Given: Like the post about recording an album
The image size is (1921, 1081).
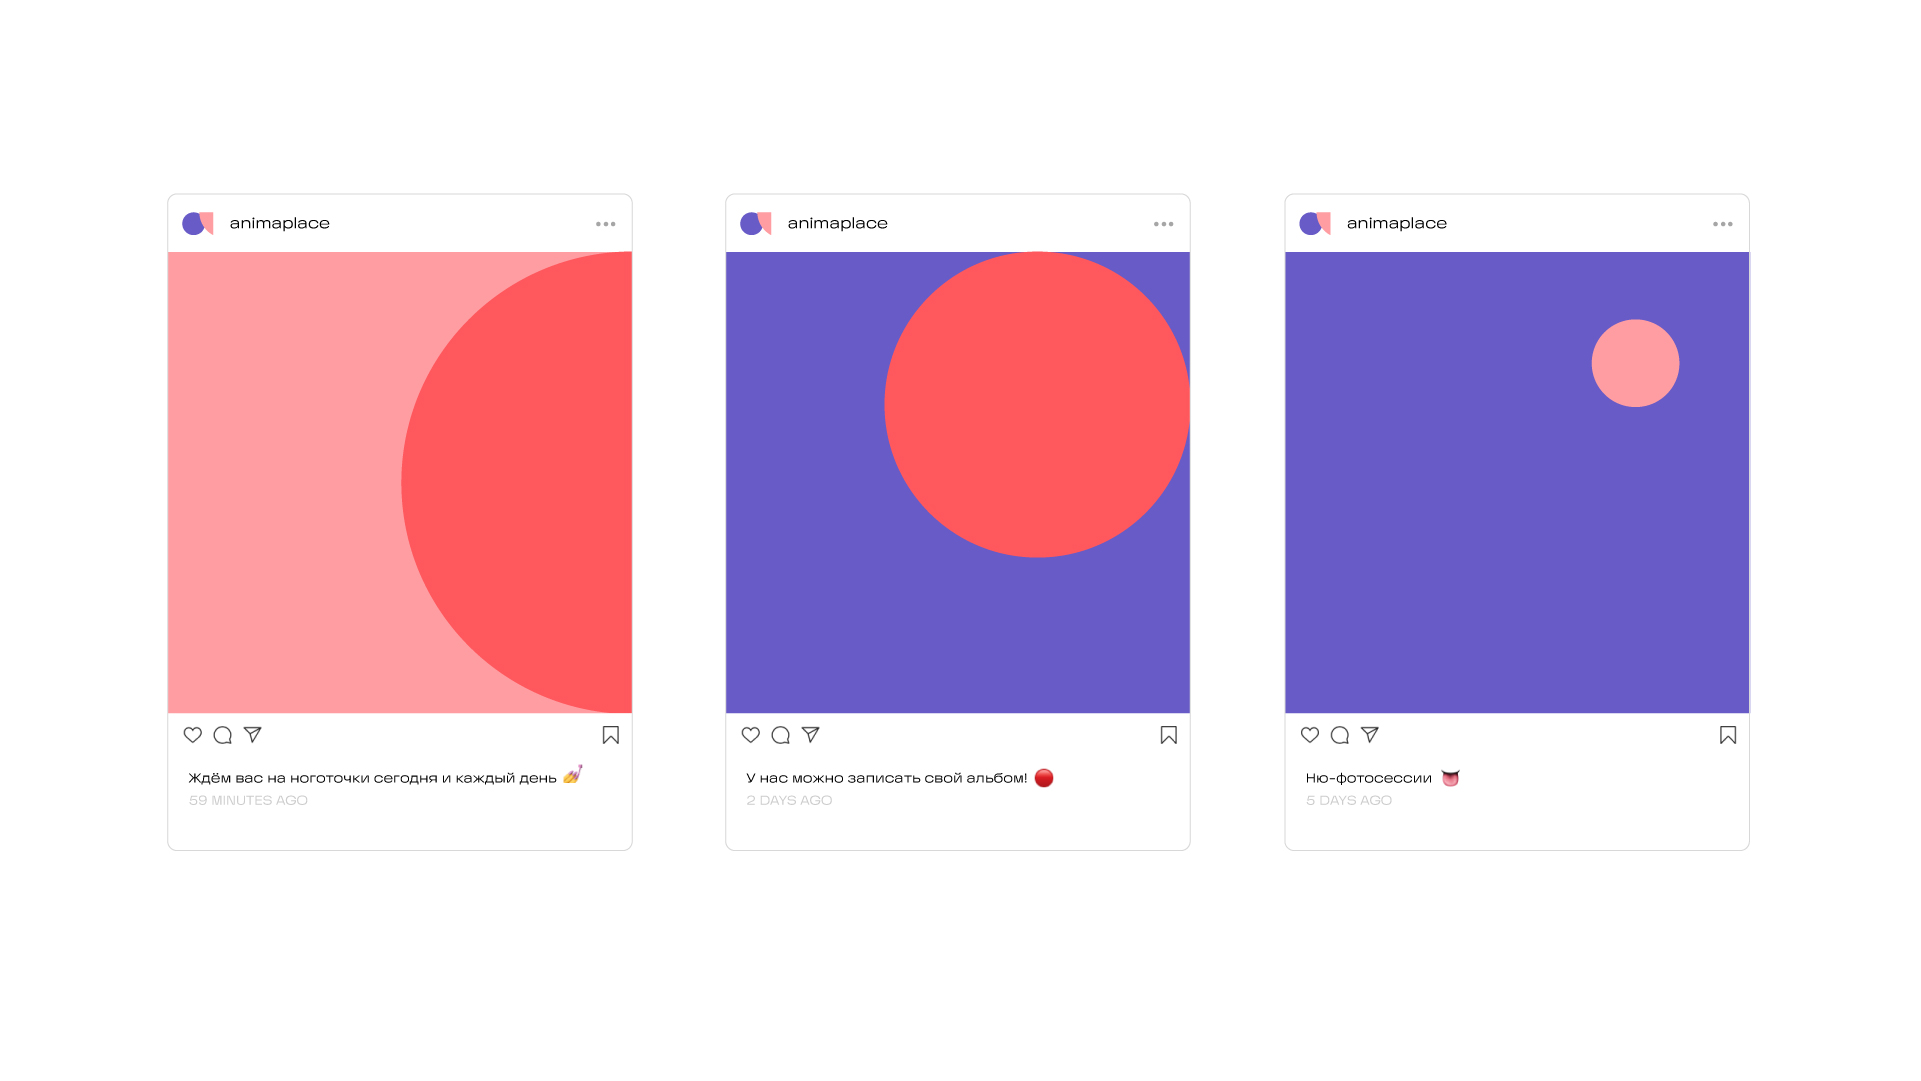Looking at the screenshot, I should pyautogui.click(x=751, y=735).
